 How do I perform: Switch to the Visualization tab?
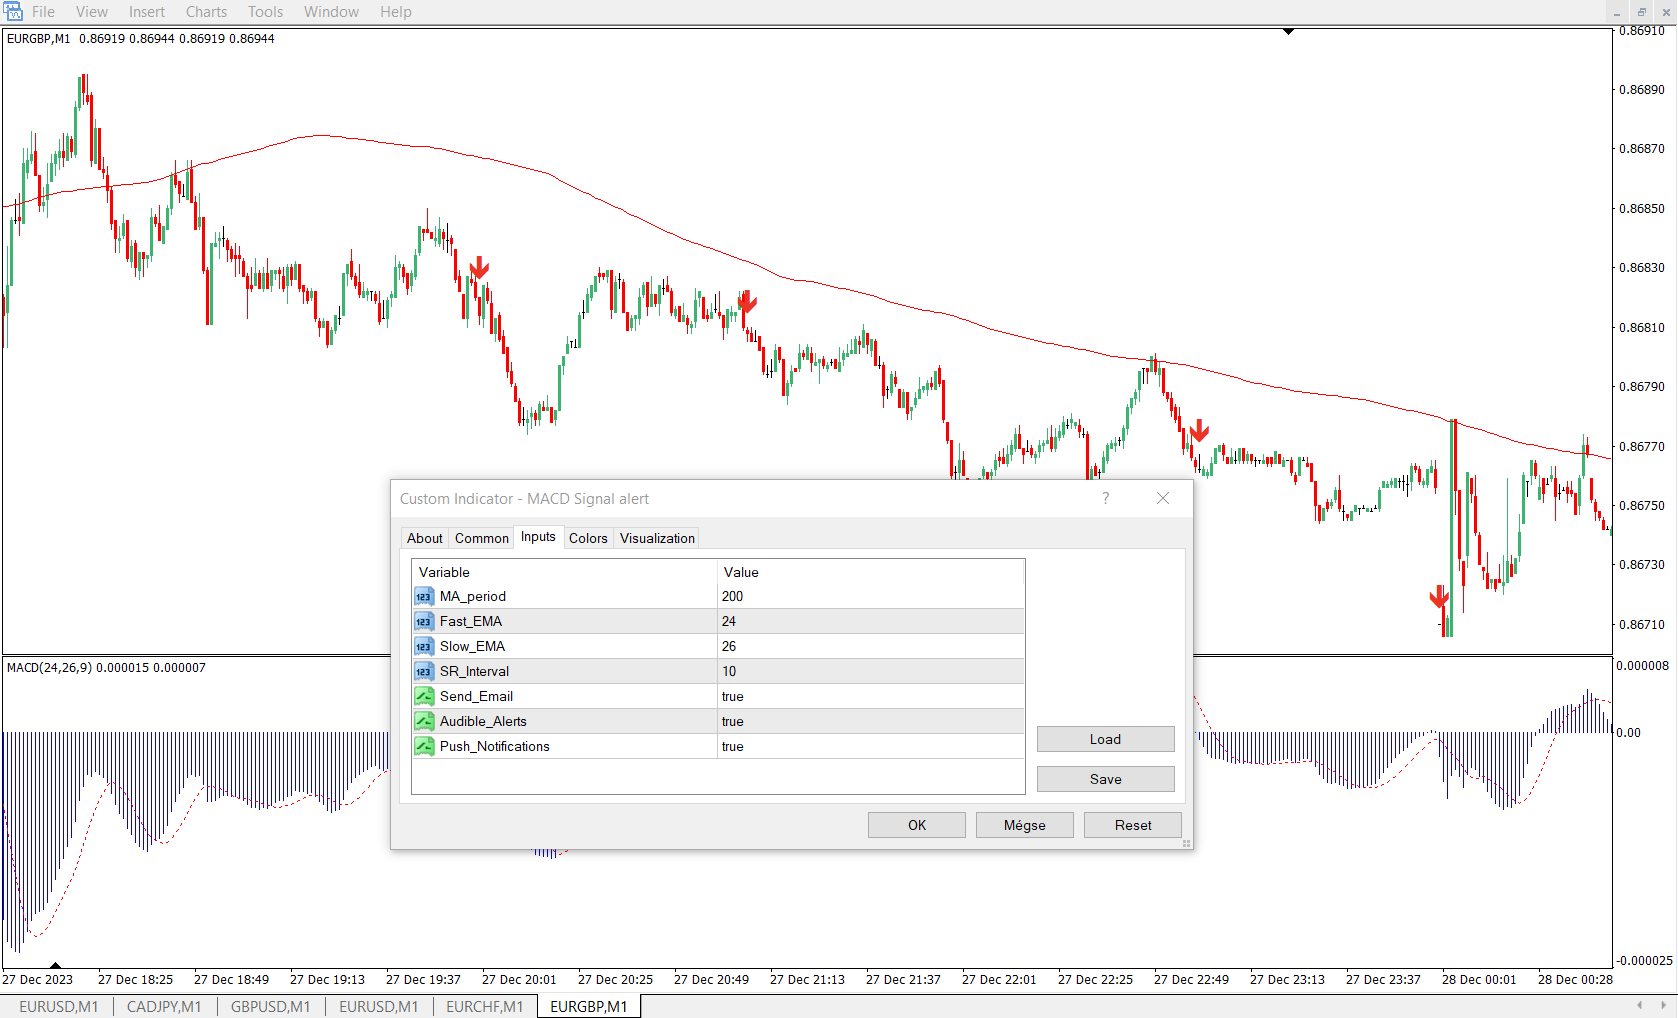point(656,538)
